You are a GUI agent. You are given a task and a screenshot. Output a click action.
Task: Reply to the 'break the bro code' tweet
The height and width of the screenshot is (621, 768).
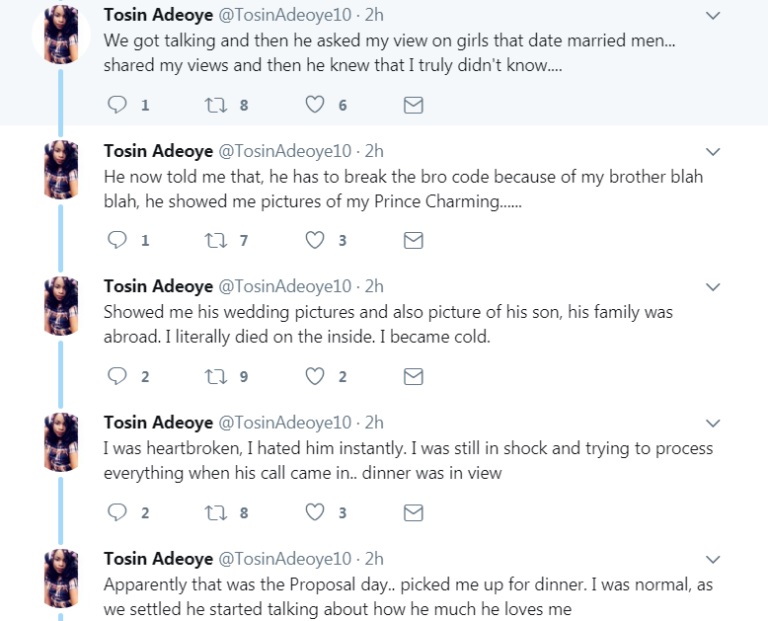[x=117, y=240]
